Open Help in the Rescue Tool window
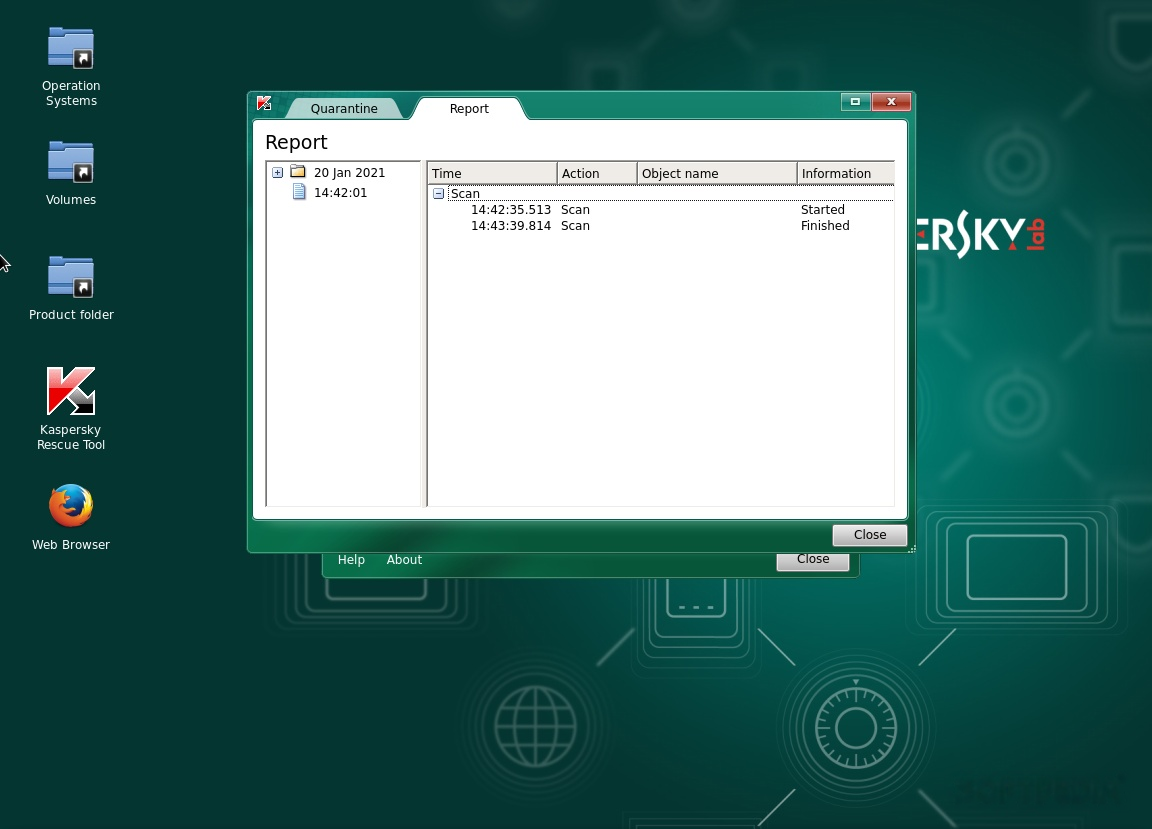The width and height of the screenshot is (1152, 829). [x=351, y=559]
